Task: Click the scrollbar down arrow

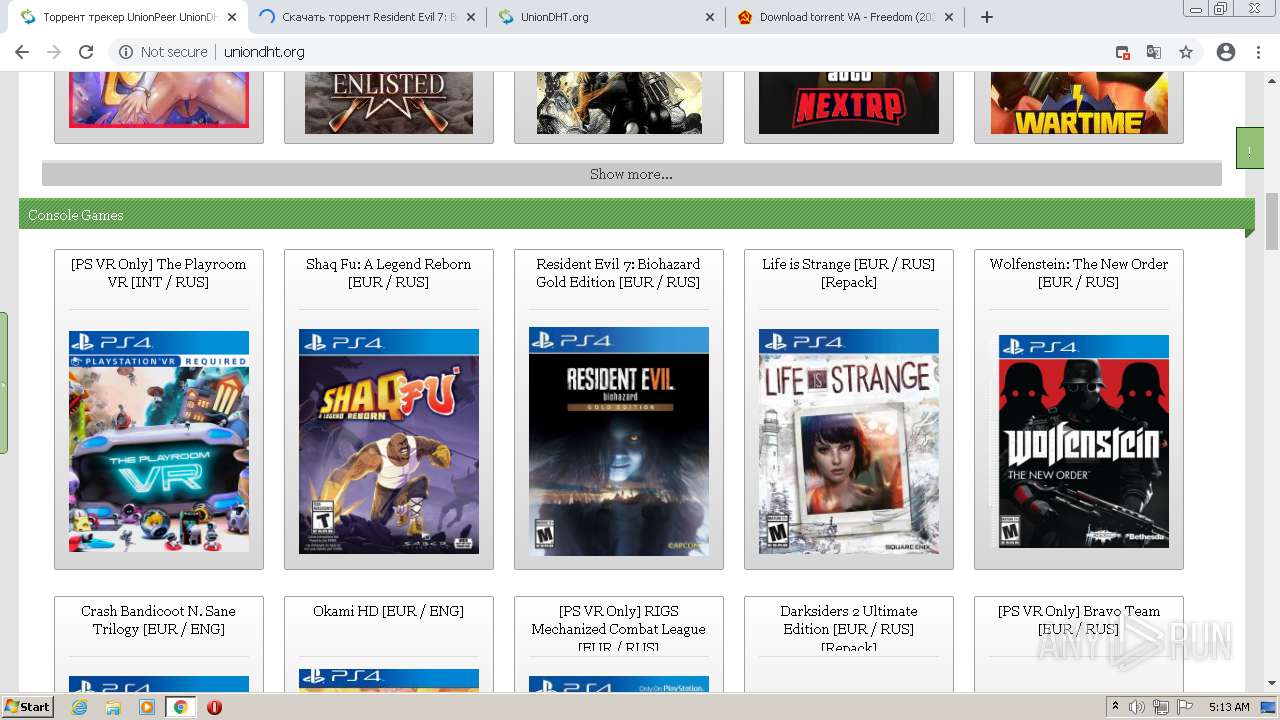Action: (x=1272, y=684)
